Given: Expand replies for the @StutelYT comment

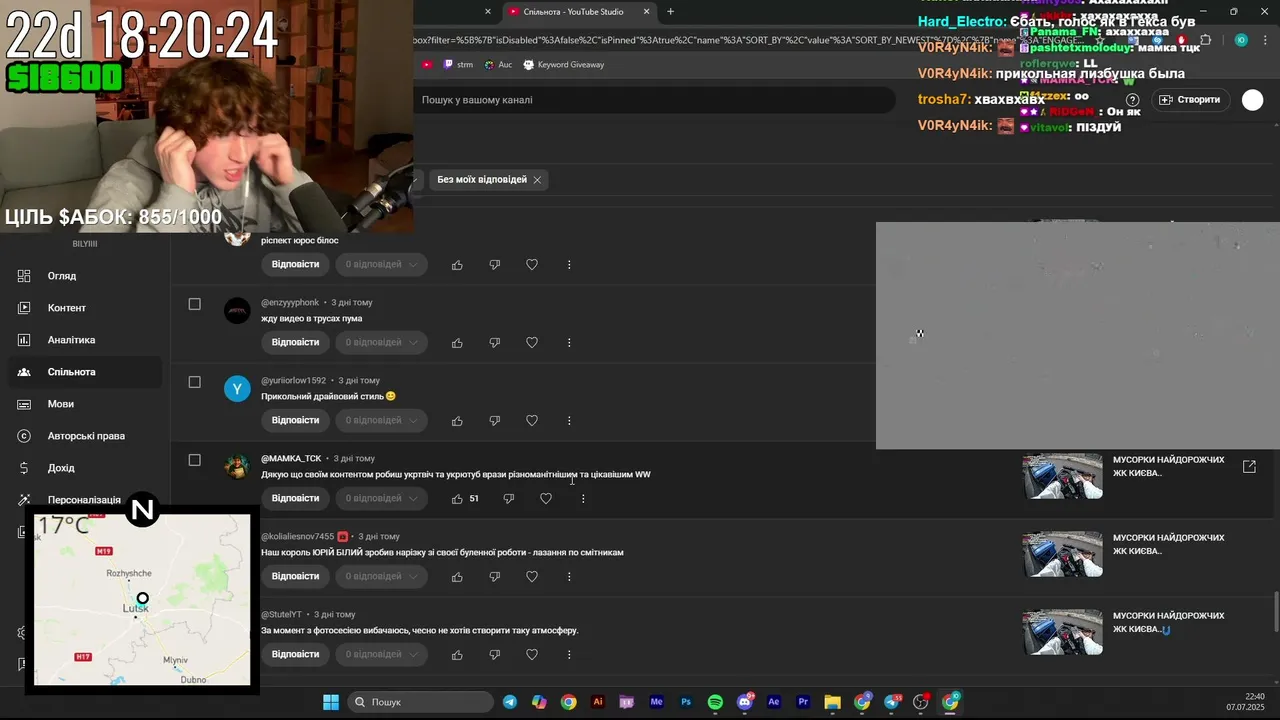Looking at the screenshot, I should pyautogui.click(x=382, y=655).
